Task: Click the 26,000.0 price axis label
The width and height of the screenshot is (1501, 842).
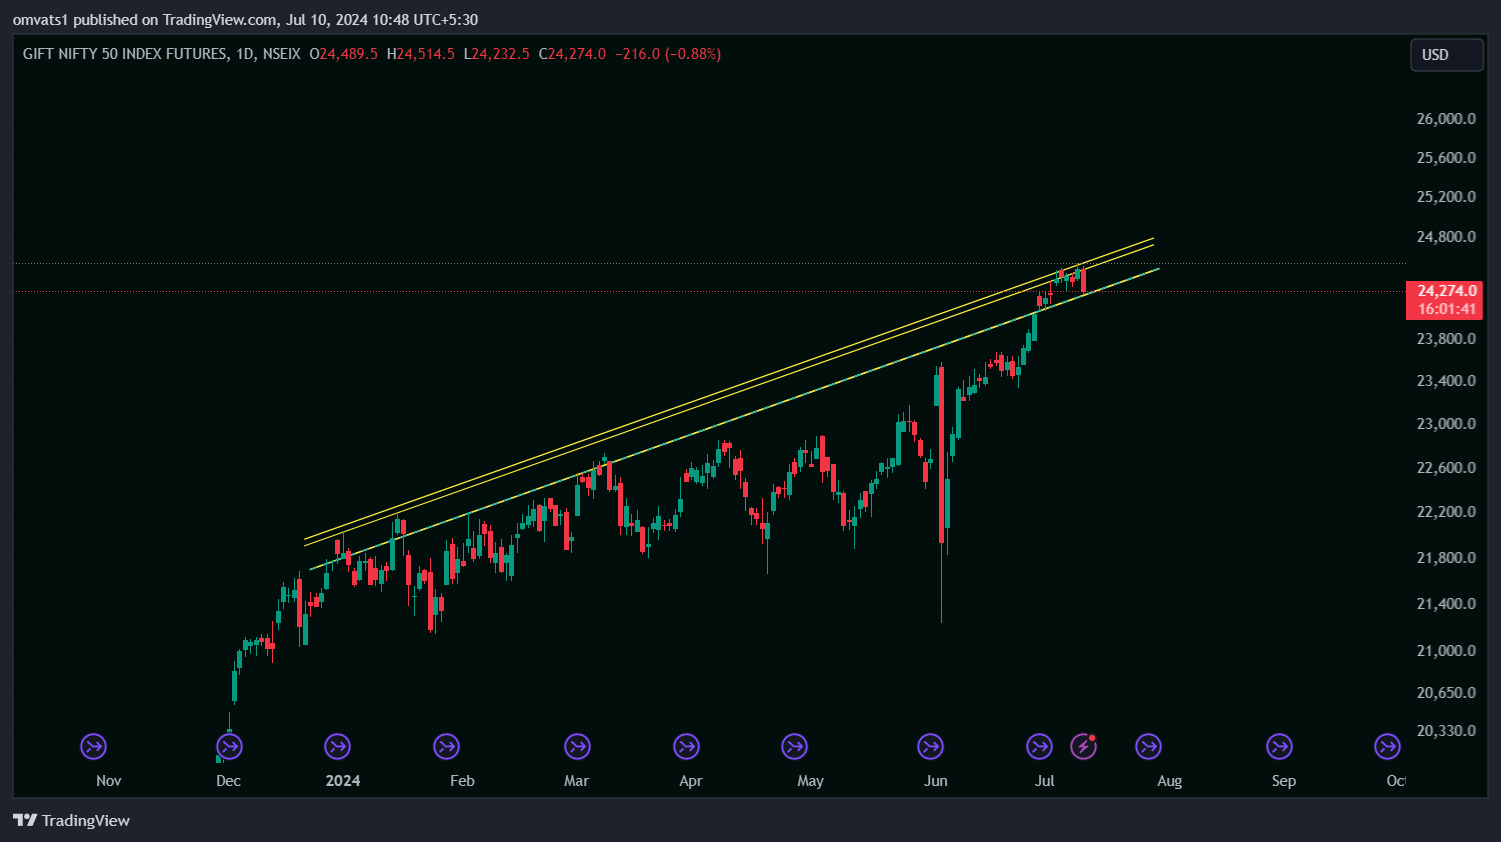Action: 1446,118
